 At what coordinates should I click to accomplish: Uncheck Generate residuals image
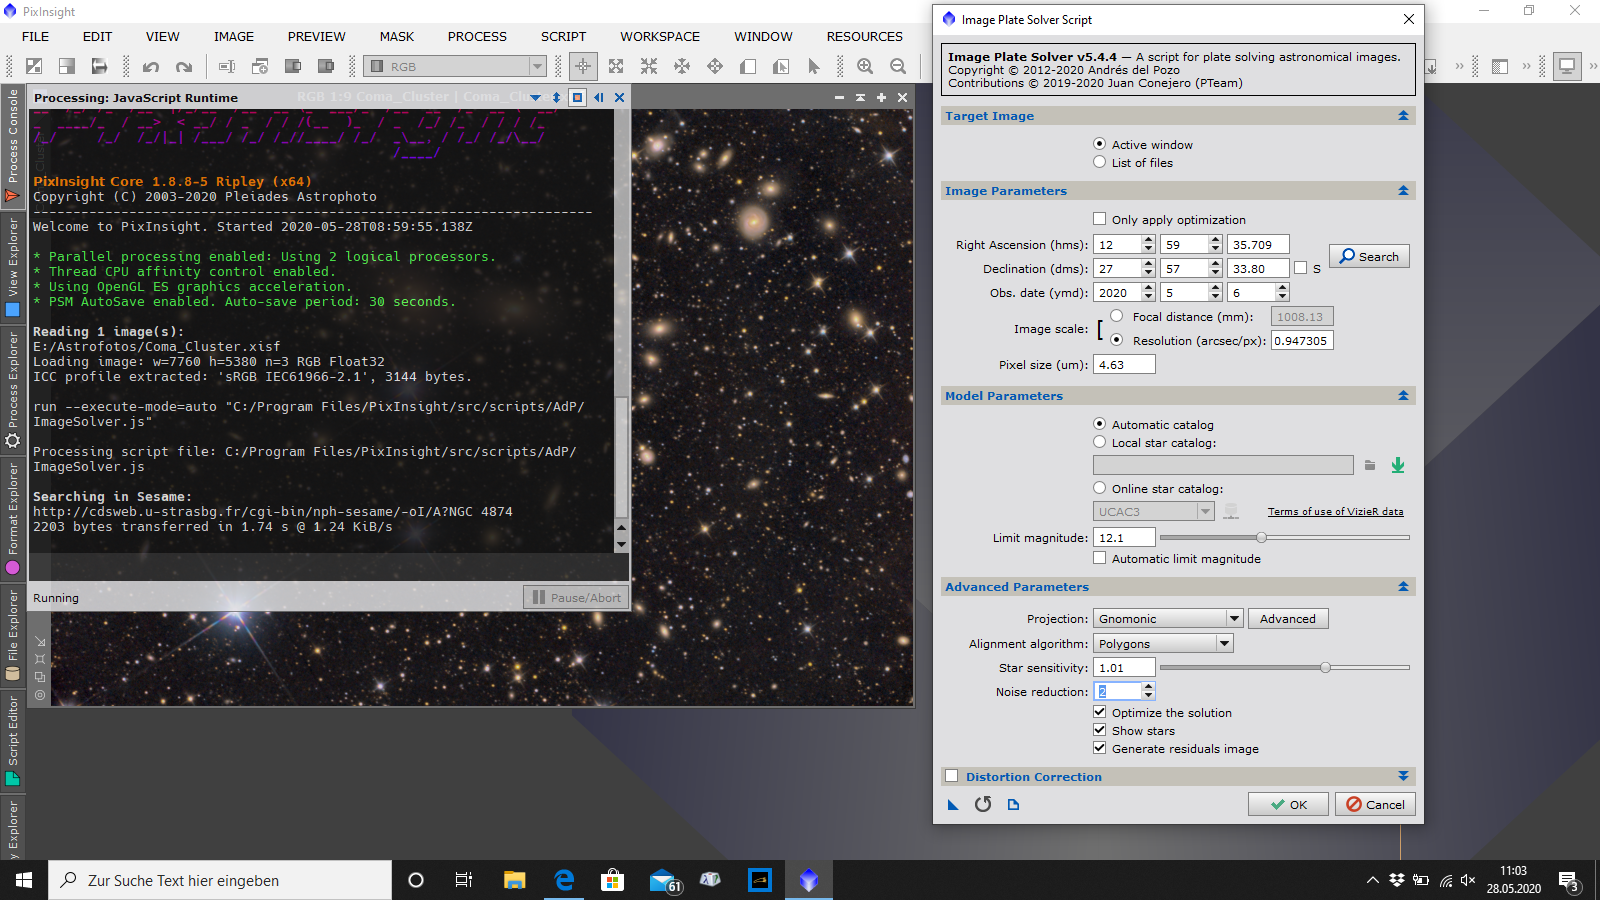coord(1100,748)
